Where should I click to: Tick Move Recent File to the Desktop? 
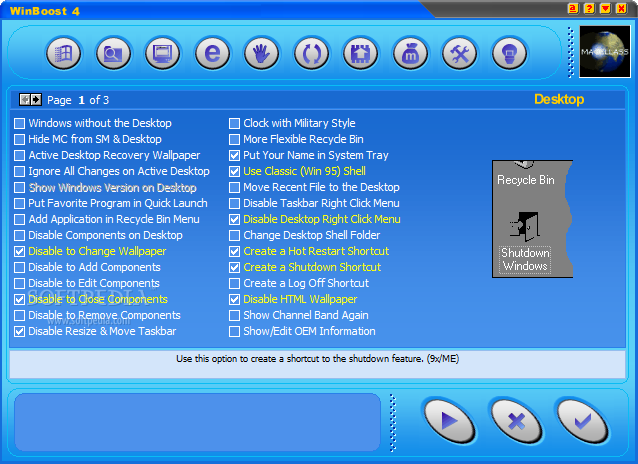(x=234, y=187)
